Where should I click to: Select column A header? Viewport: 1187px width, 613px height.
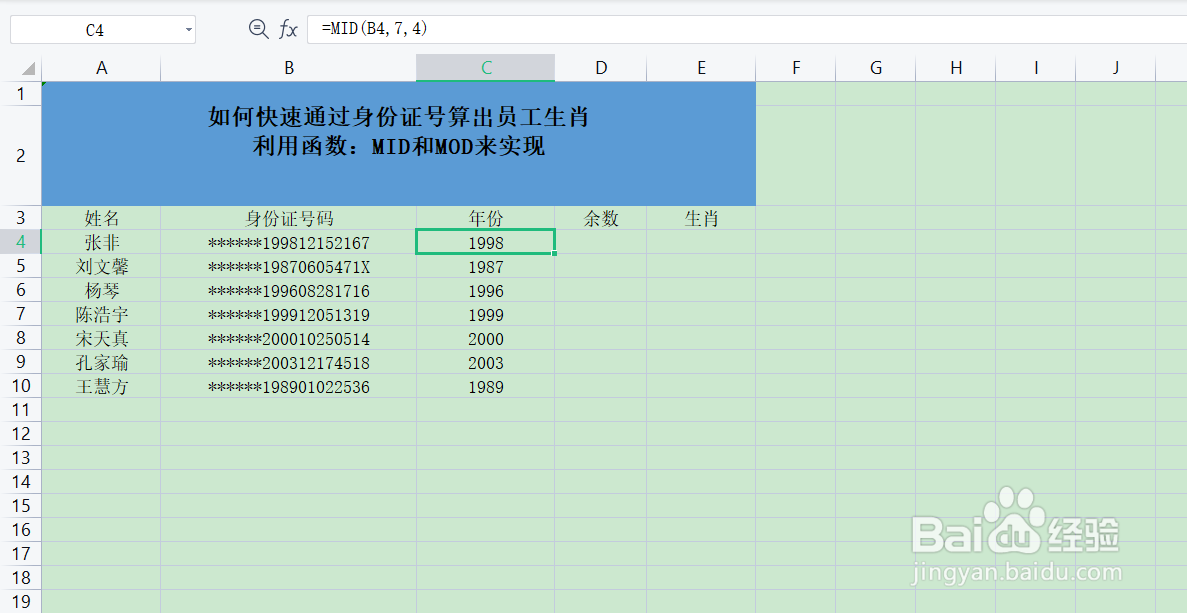(101, 68)
